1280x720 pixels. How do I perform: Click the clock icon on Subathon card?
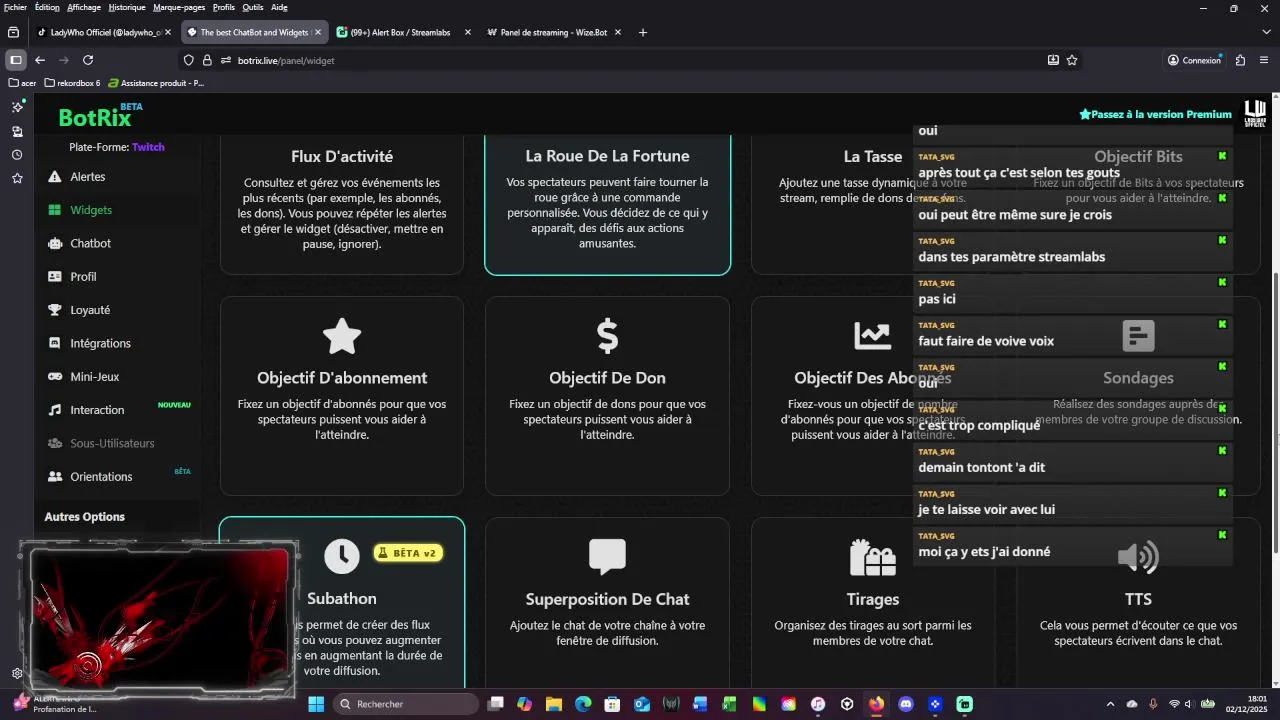(342, 557)
